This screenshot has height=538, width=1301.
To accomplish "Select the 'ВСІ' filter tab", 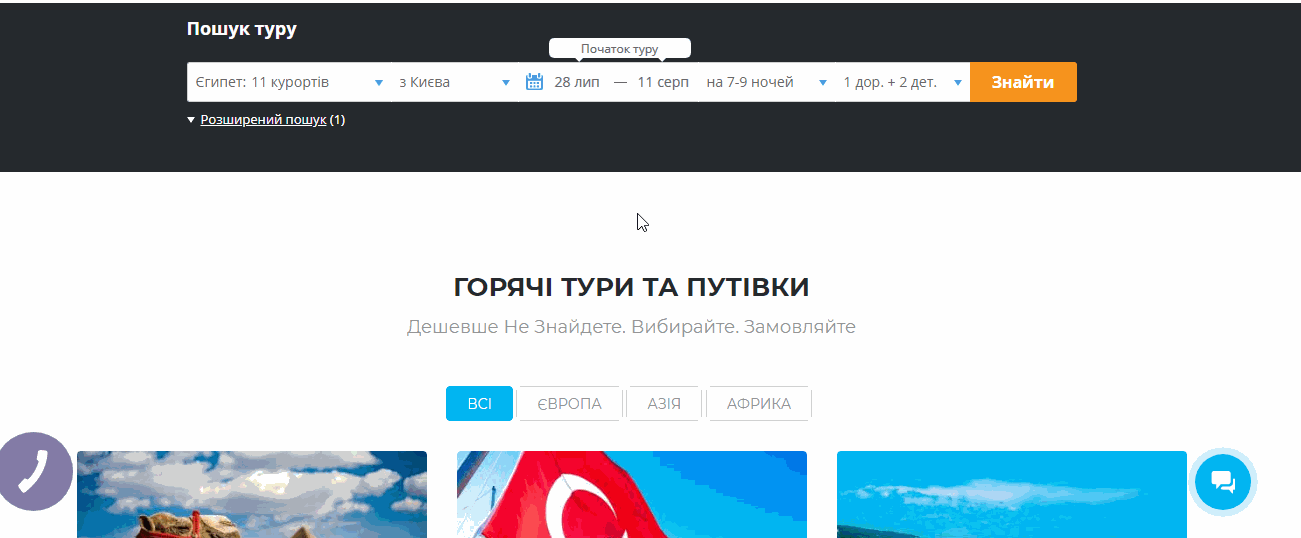I will 479,404.
